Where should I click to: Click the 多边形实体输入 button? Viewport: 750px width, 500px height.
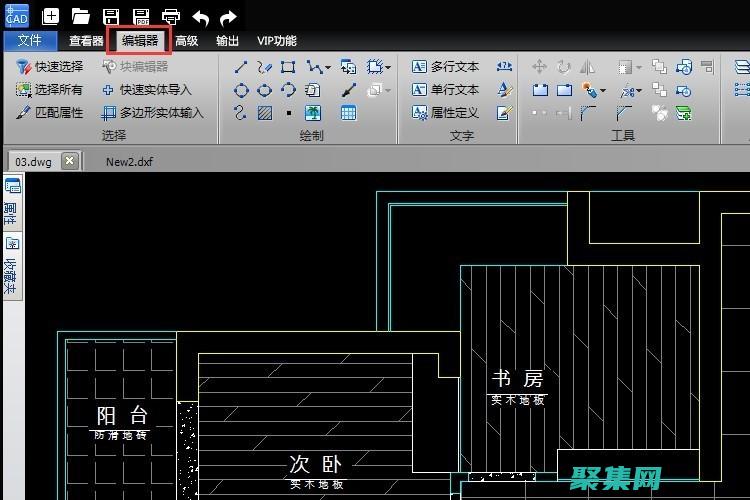coord(153,112)
